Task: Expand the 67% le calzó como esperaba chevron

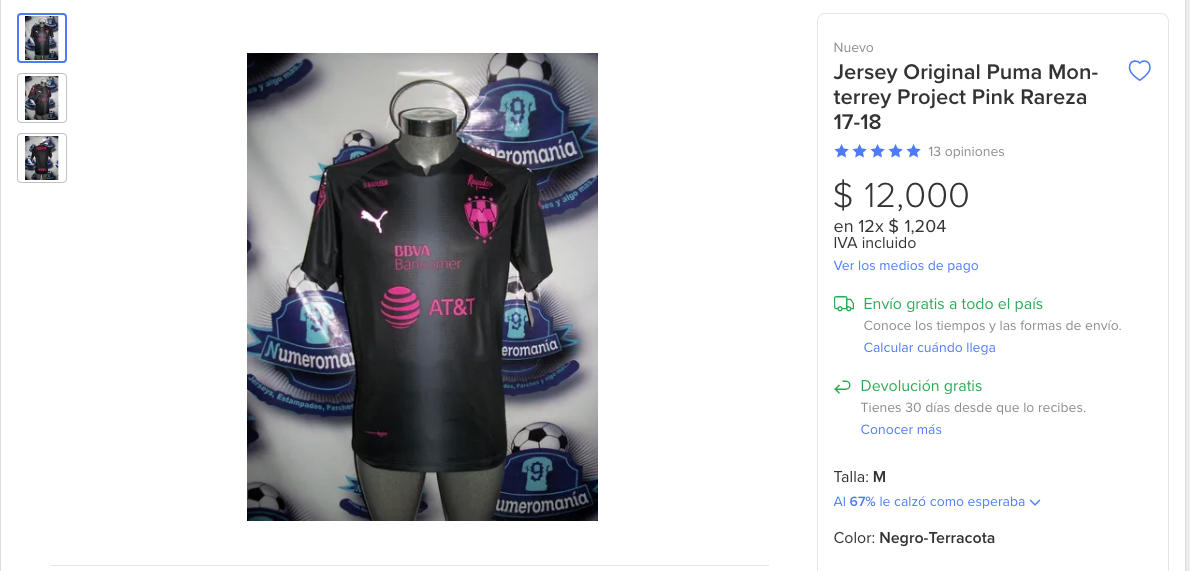Action: (x=1034, y=502)
